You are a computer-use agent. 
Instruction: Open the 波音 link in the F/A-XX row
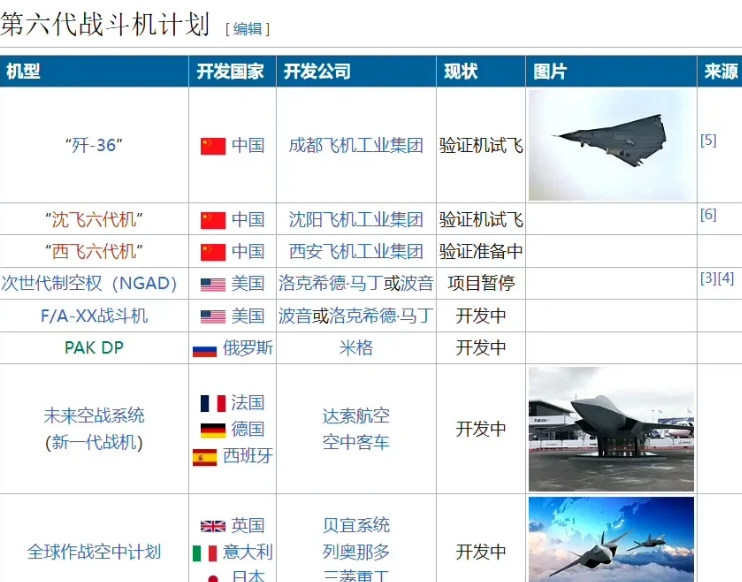point(295,316)
